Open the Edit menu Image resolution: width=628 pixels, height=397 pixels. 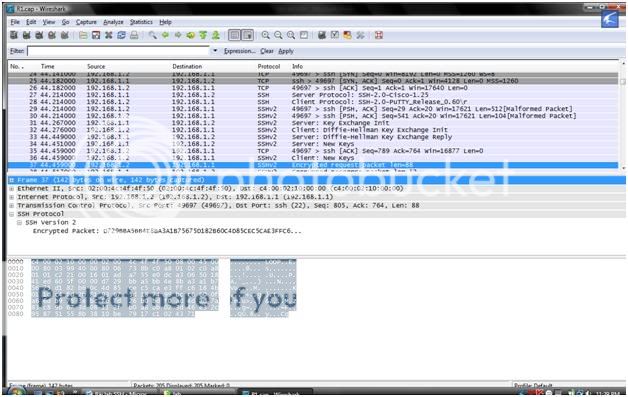coord(31,22)
